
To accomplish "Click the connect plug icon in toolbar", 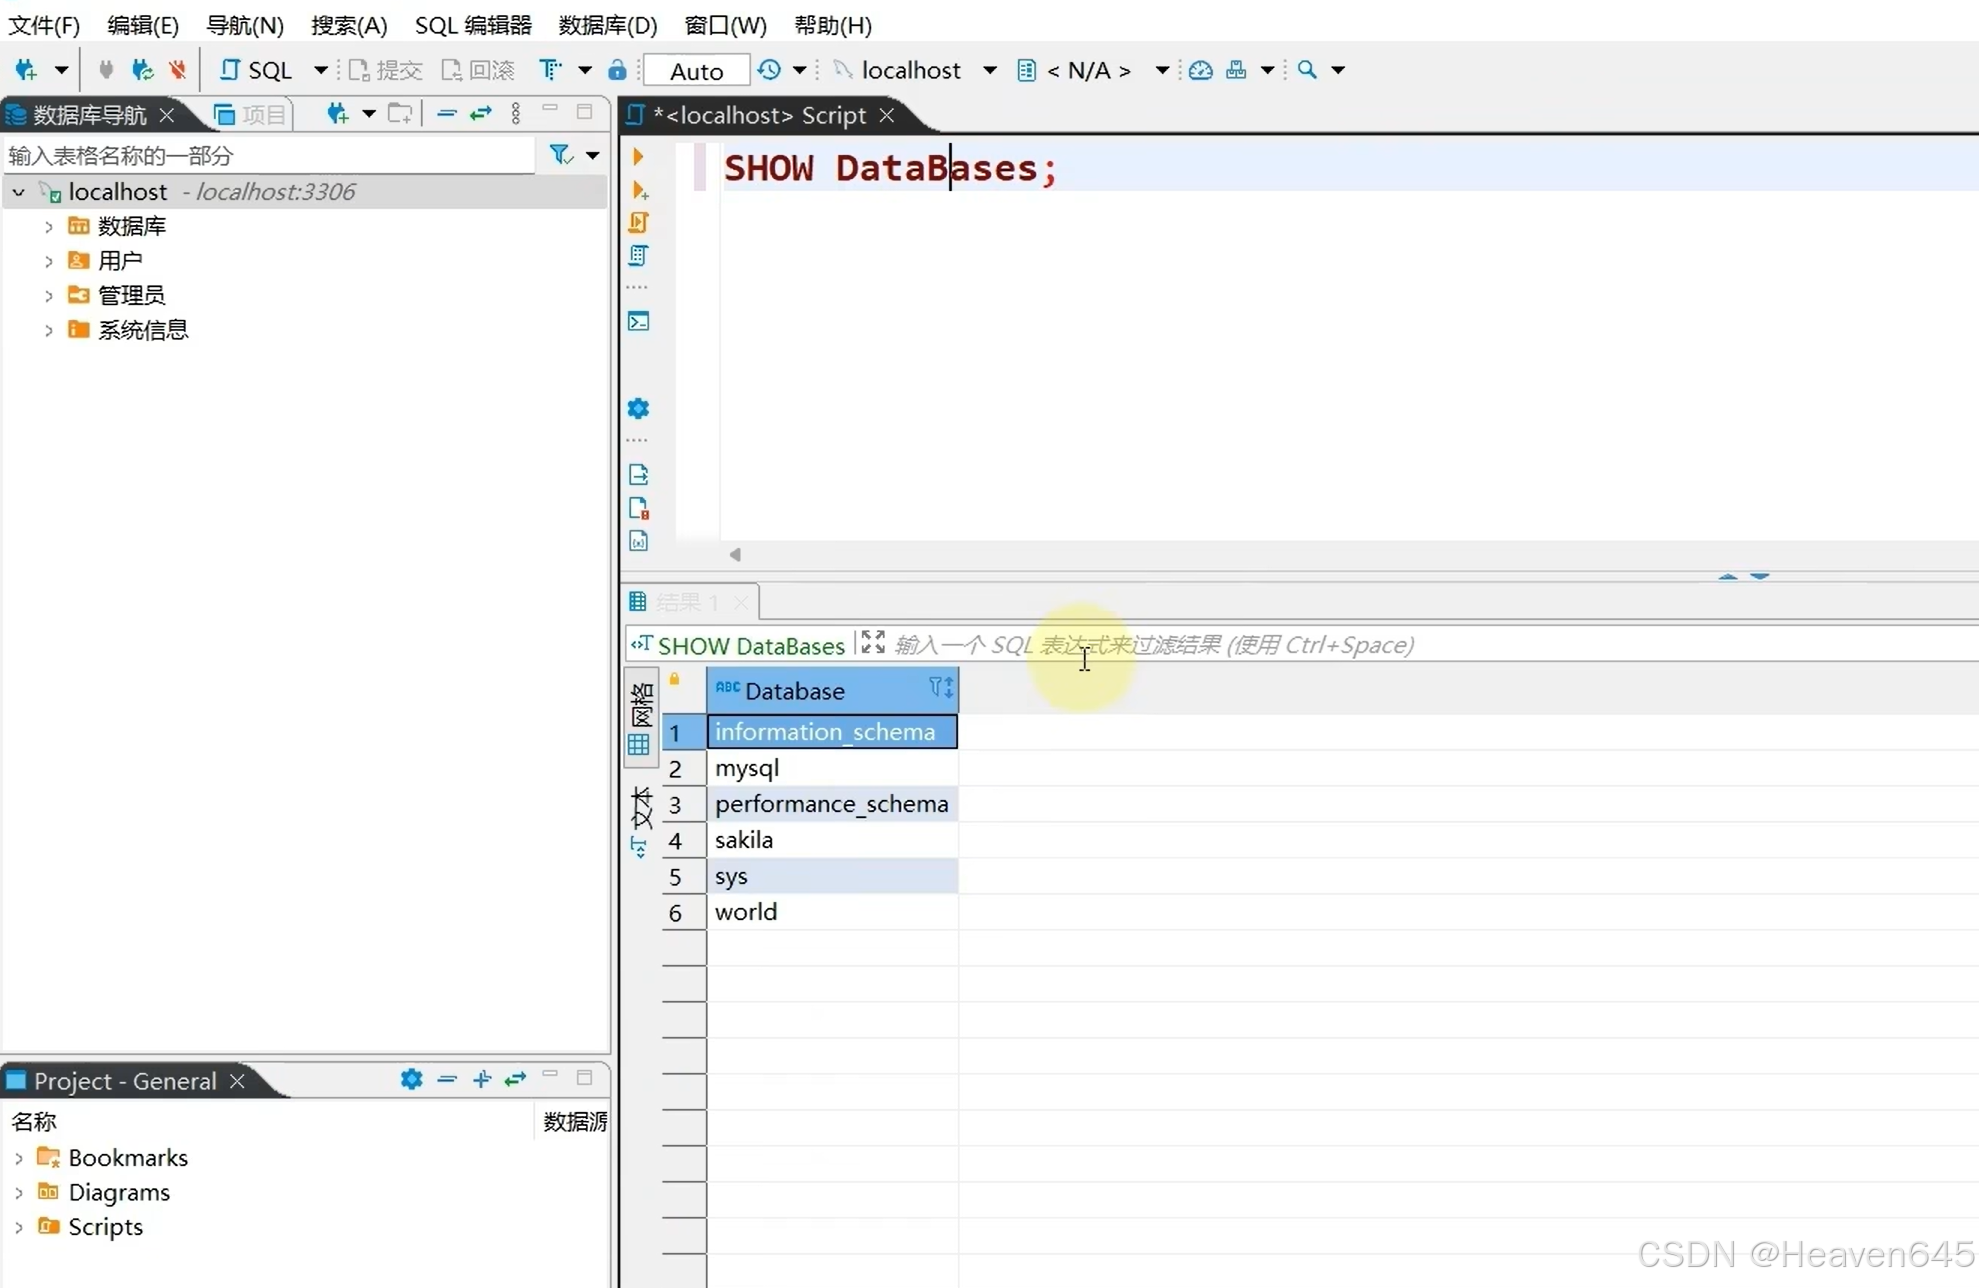I will coord(105,70).
